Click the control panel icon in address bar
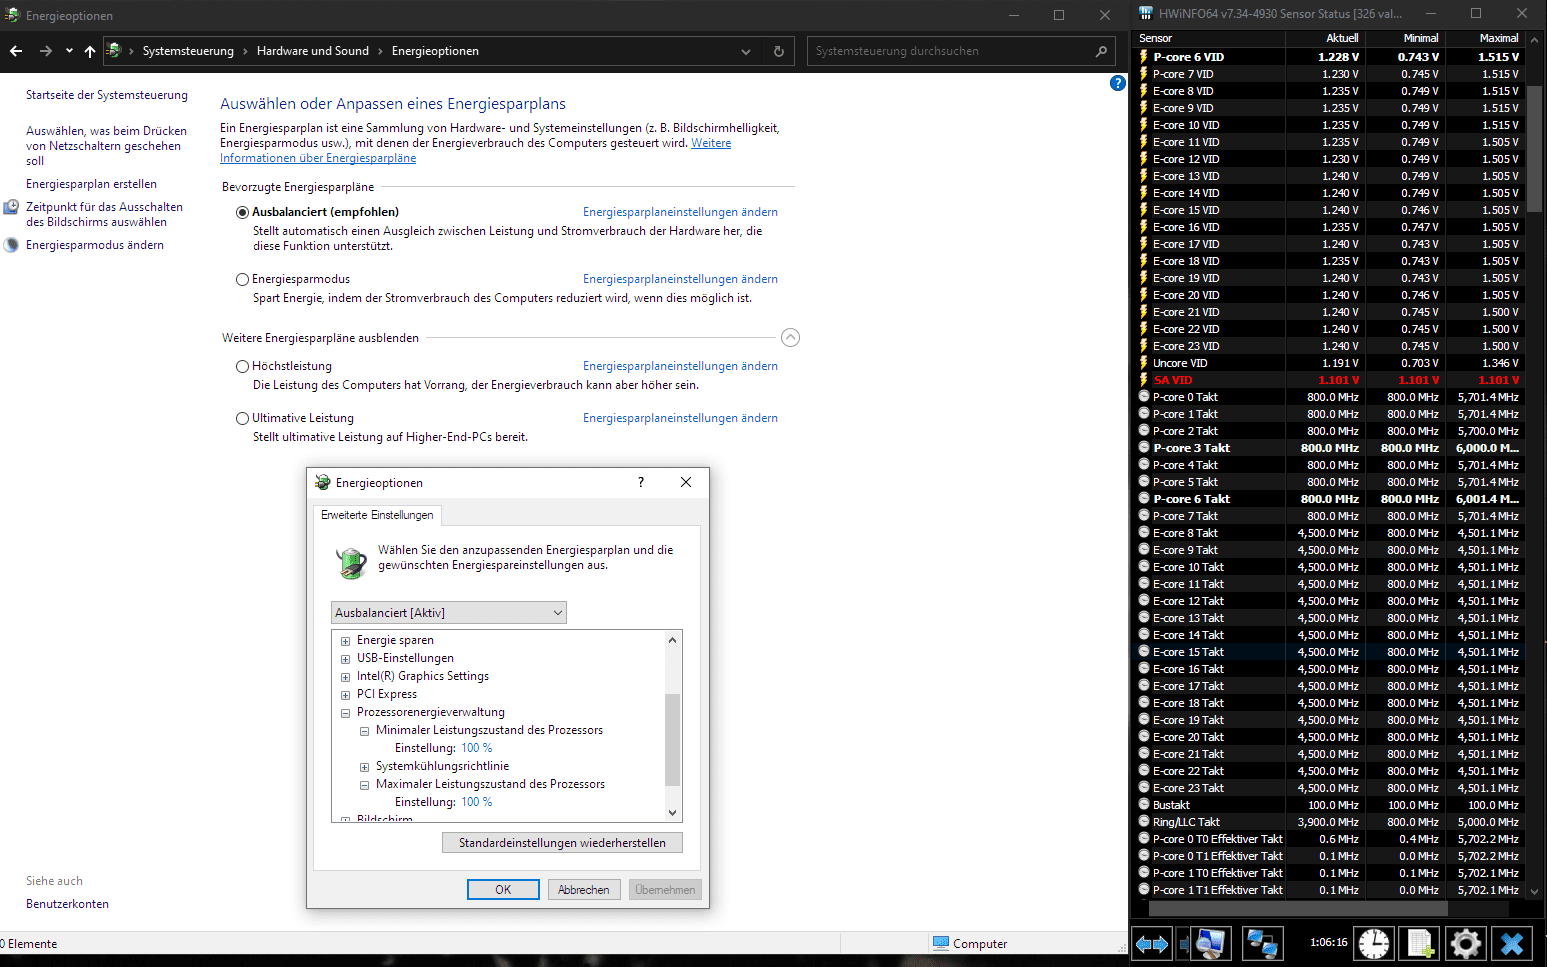The width and height of the screenshot is (1547, 967). click(x=114, y=51)
